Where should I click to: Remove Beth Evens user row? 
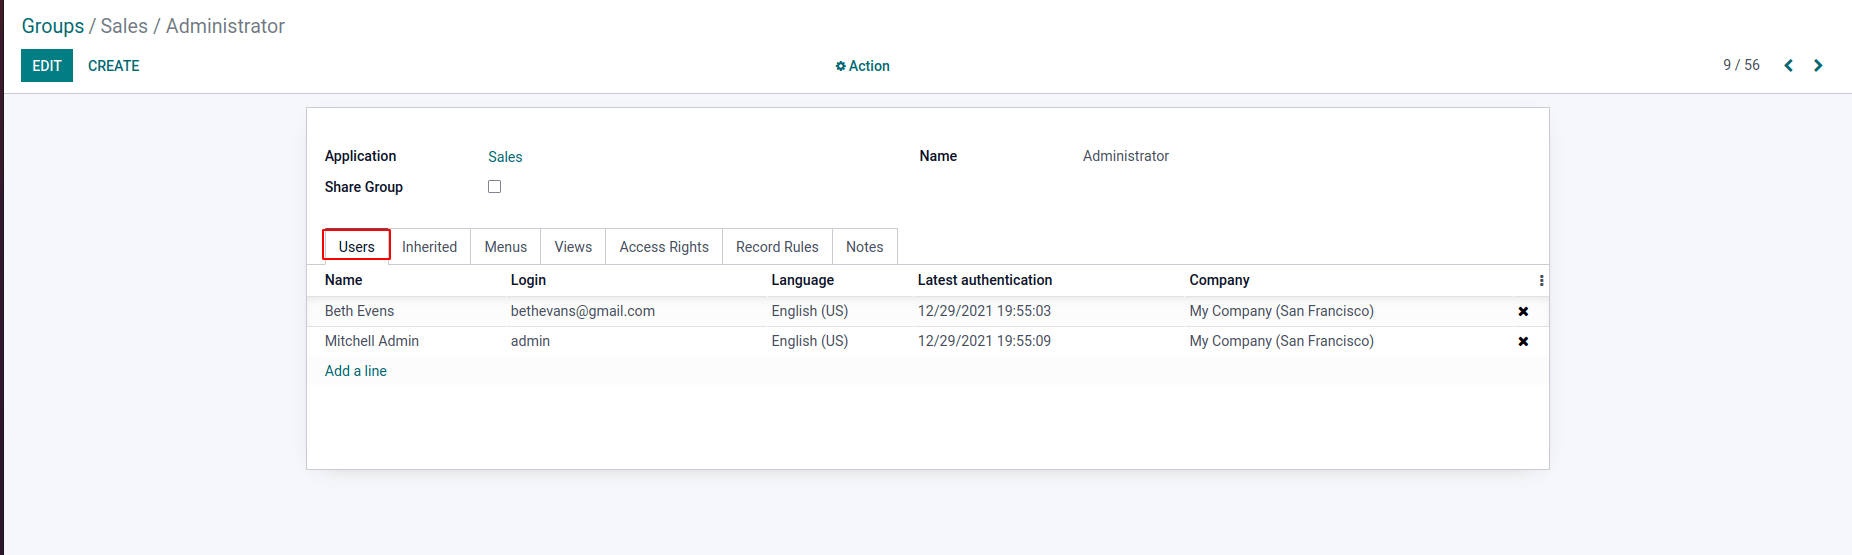point(1523,312)
